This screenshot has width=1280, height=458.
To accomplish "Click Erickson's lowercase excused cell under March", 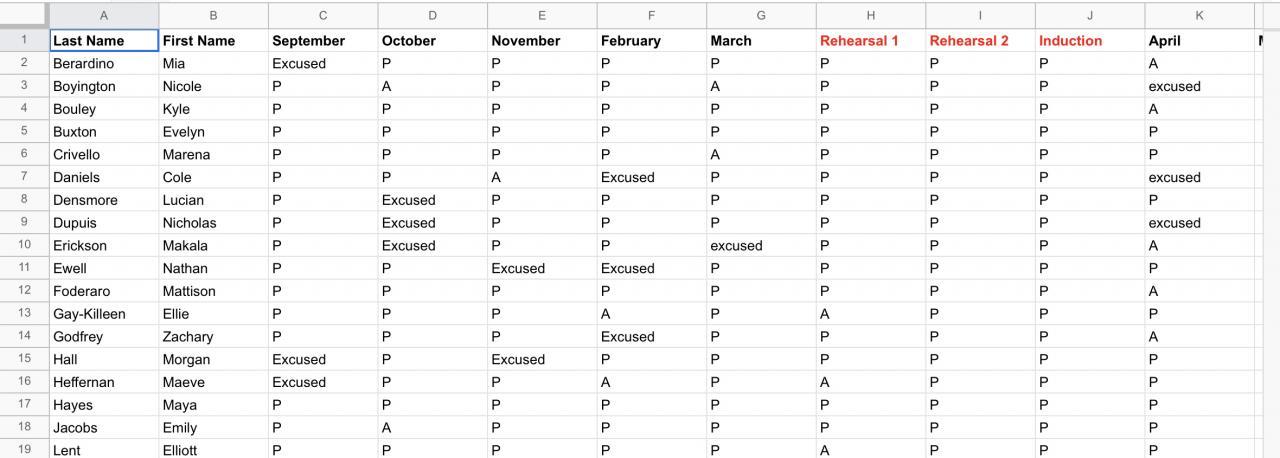I will tap(761, 245).
